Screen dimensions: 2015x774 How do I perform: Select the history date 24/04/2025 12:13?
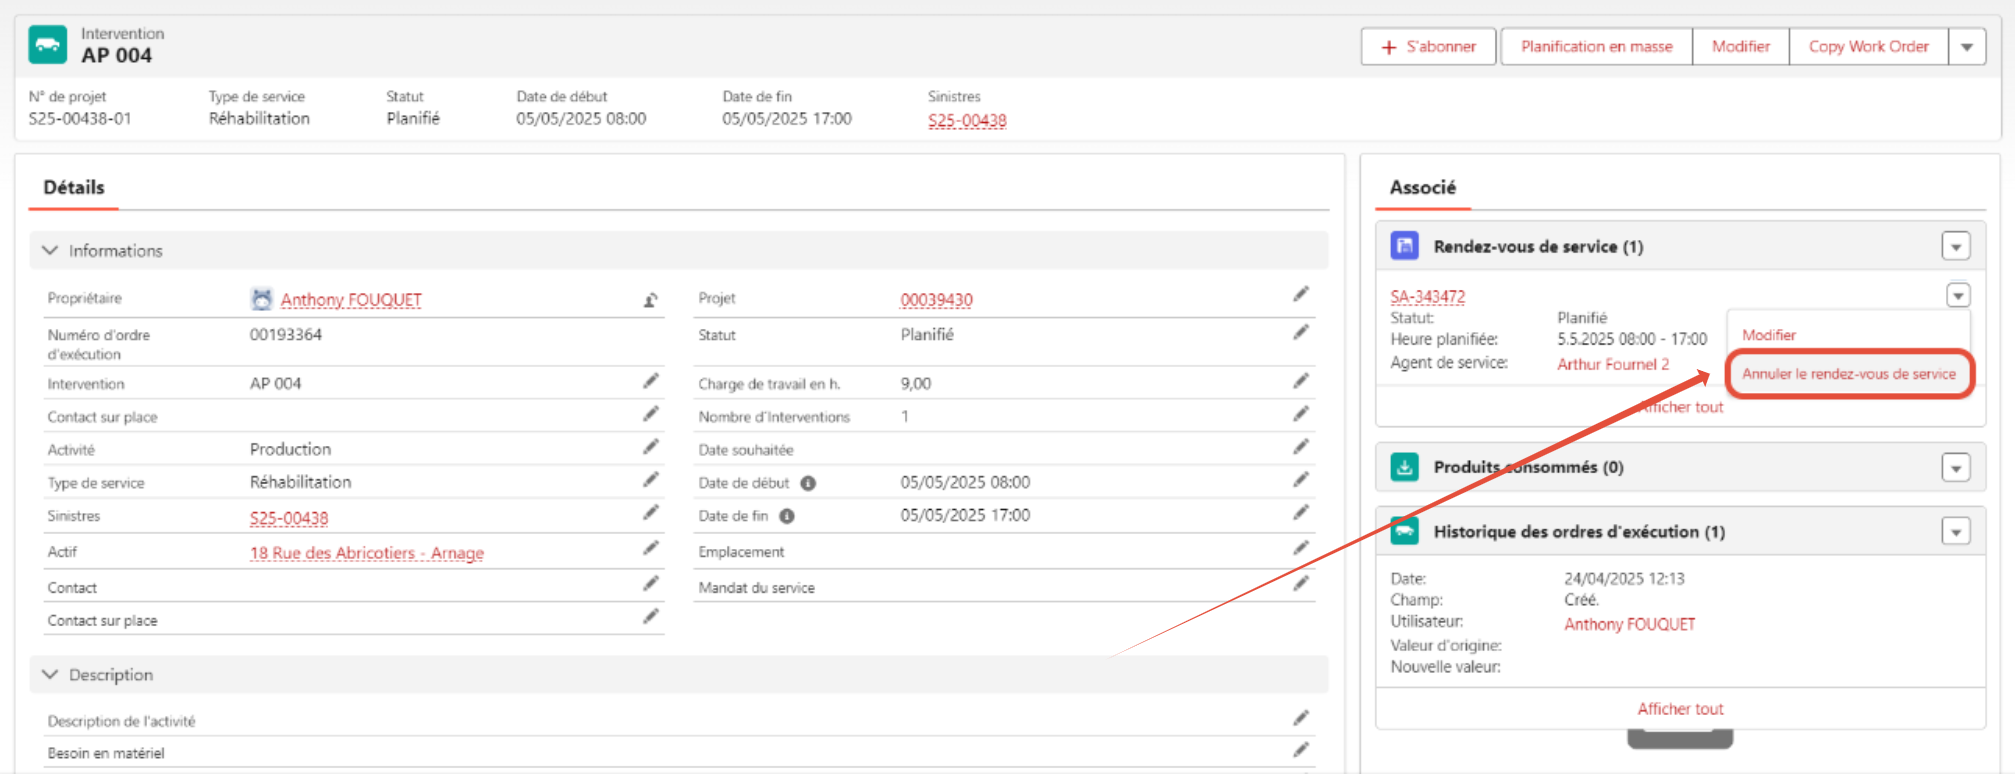click(1624, 578)
